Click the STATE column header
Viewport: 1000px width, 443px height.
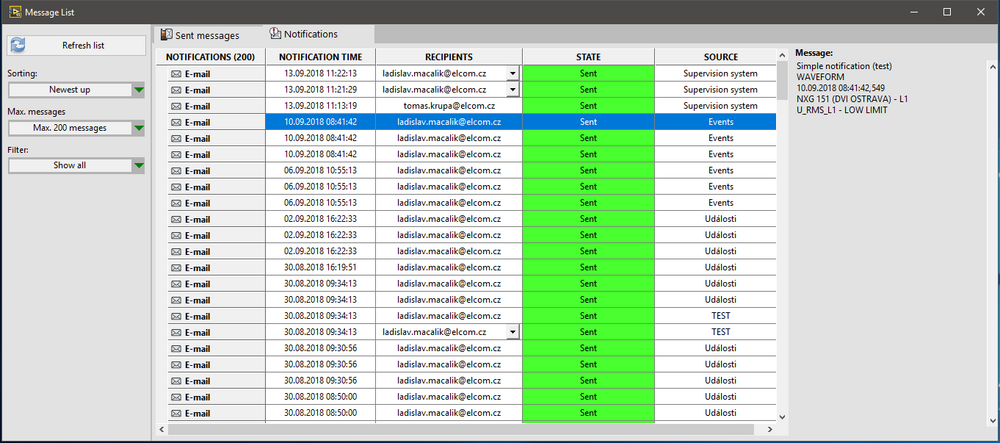pos(588,57)
